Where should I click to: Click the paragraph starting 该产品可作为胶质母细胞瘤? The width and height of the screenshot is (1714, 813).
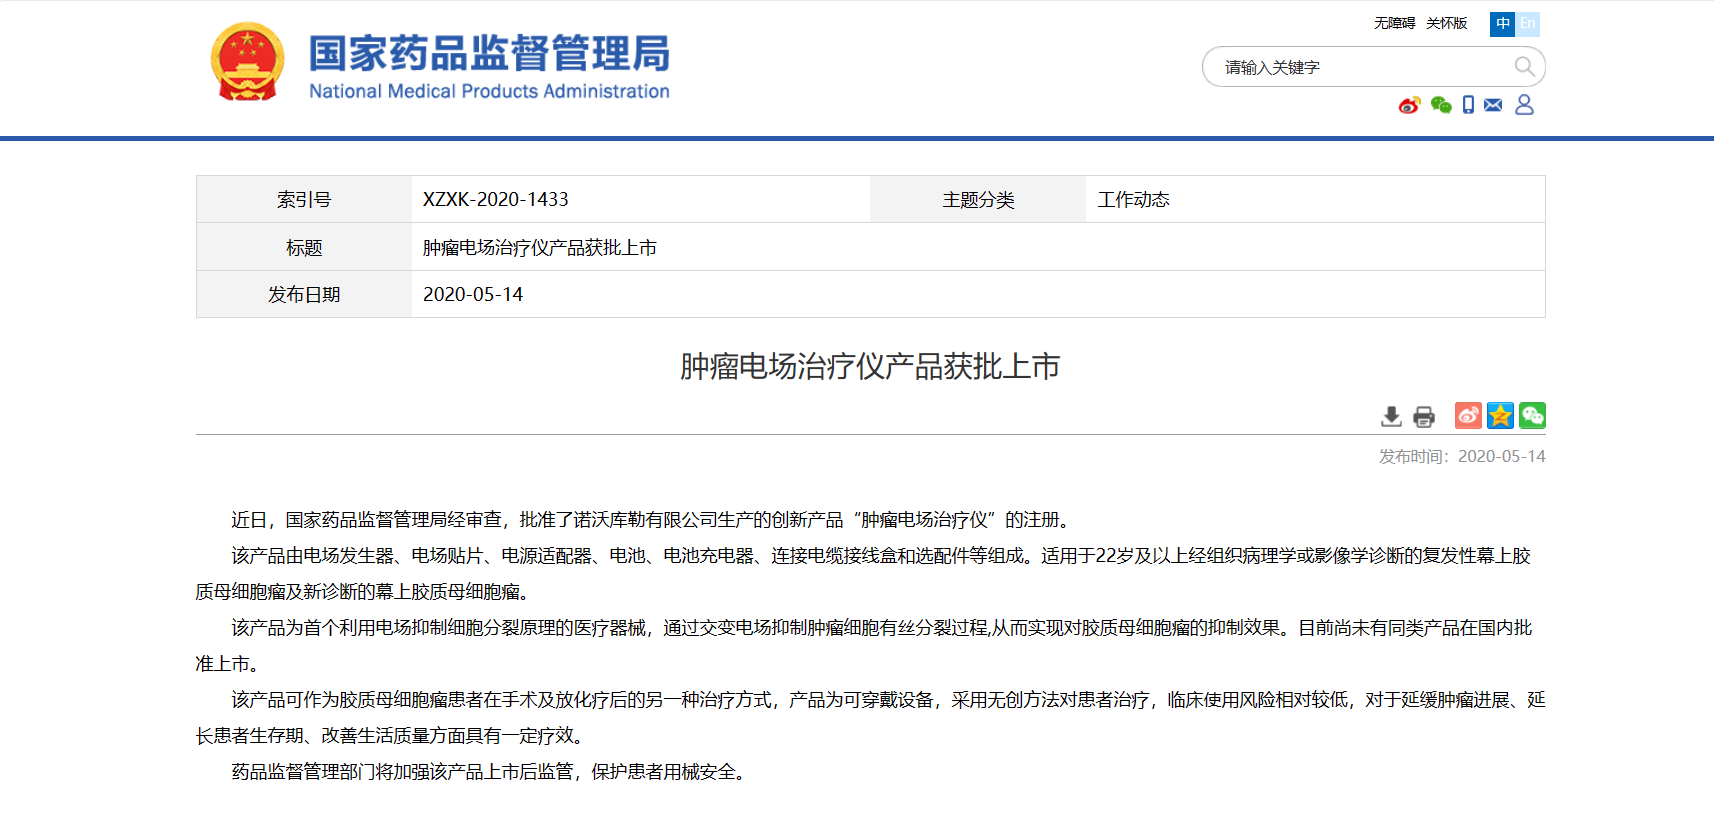(x=870, y=718)
